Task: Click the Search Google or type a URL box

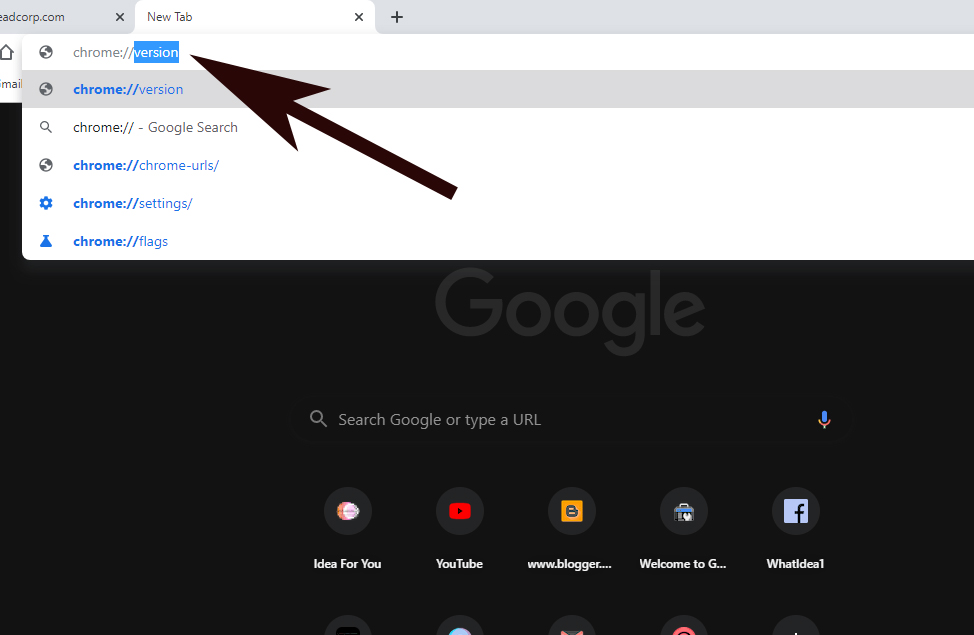Action: 571,419
